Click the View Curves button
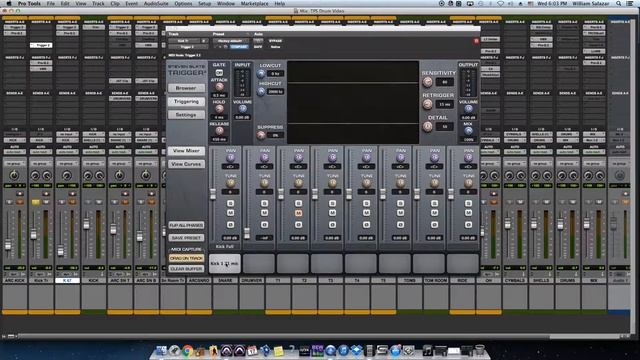640x360 pixels. click(x=186, y=164)
